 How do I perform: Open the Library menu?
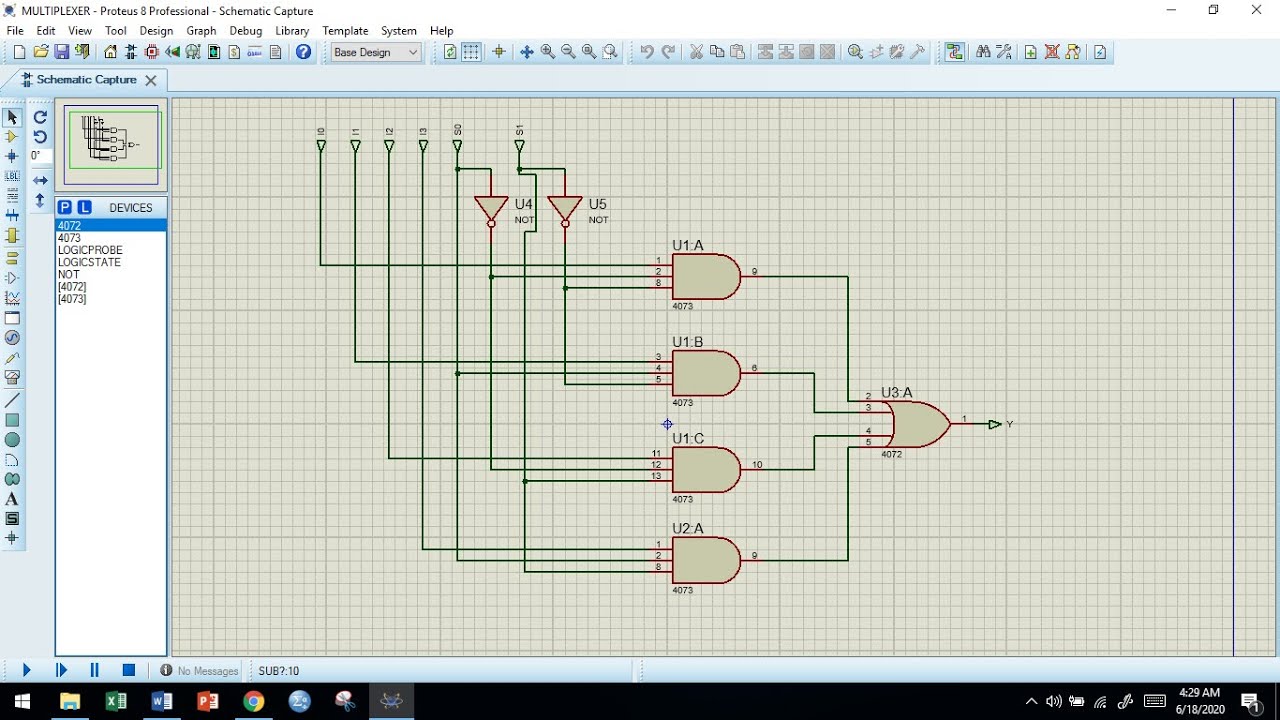tap(292, 31)
